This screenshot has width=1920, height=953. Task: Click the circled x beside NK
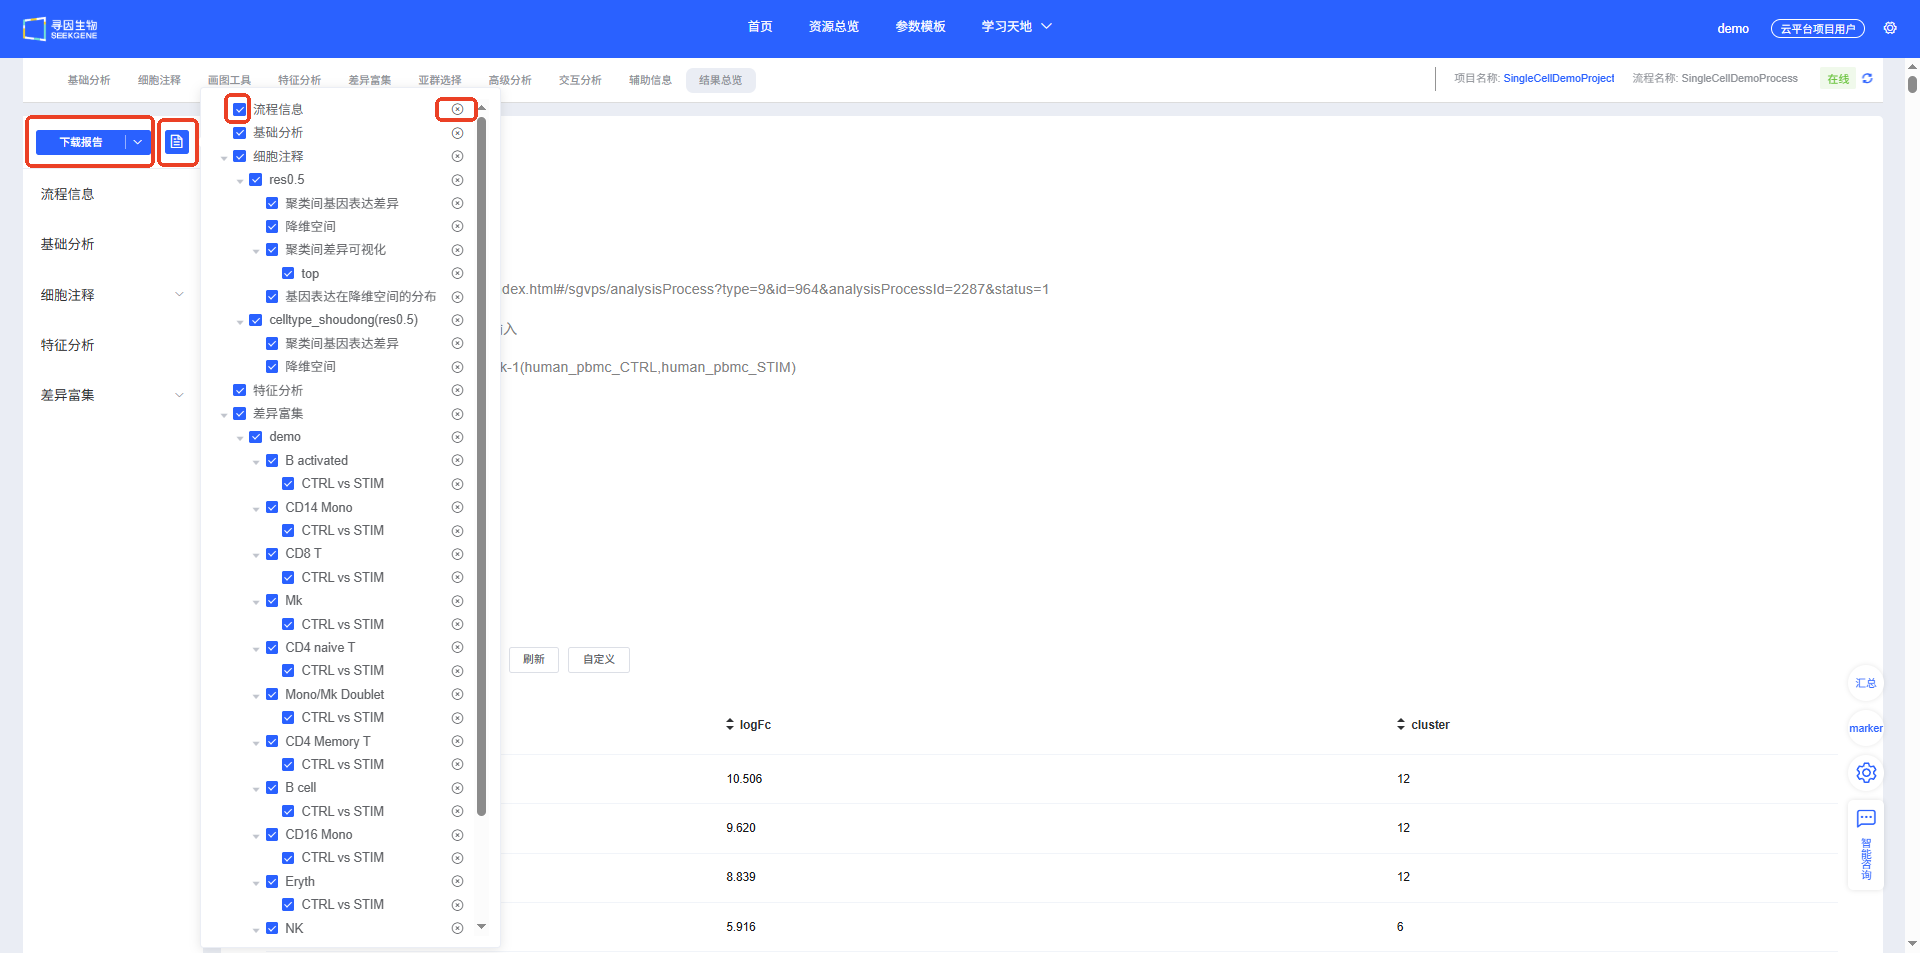(x=457, y=928)
